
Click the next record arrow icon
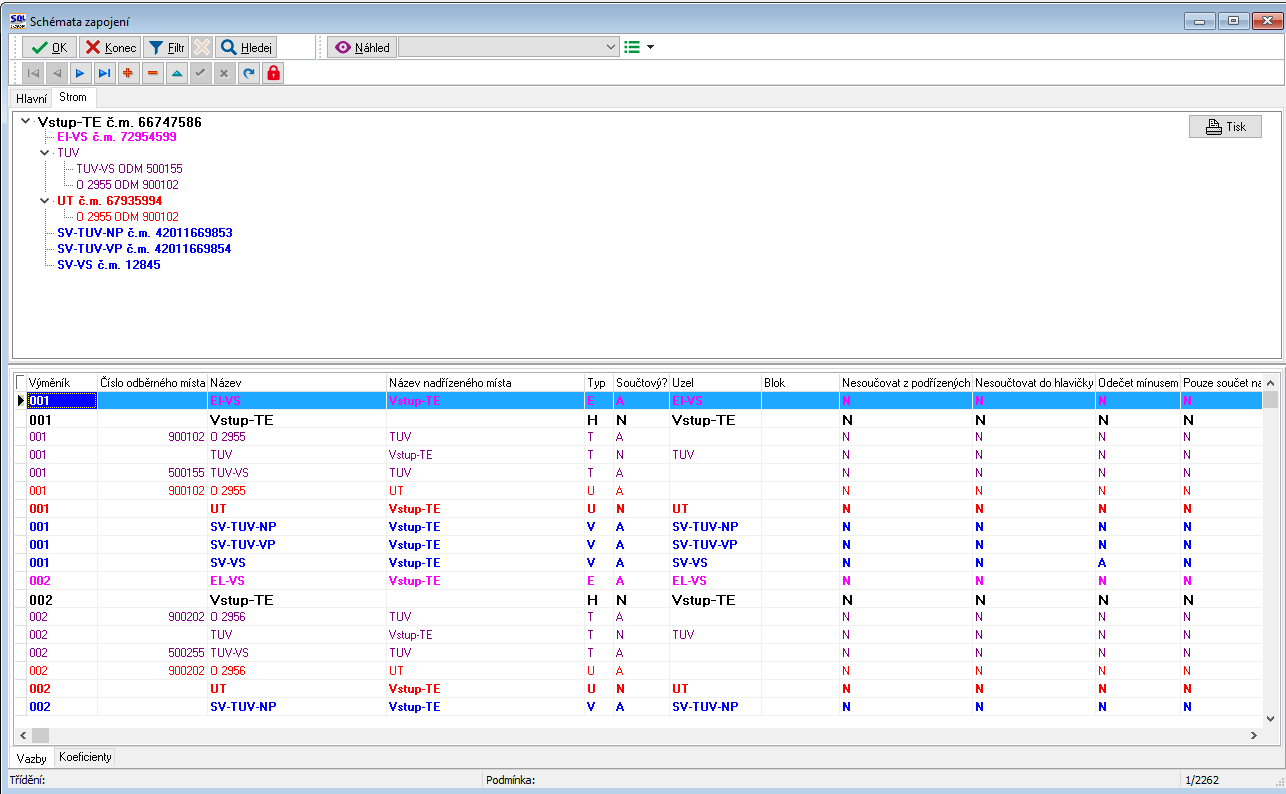coord(81,73)
